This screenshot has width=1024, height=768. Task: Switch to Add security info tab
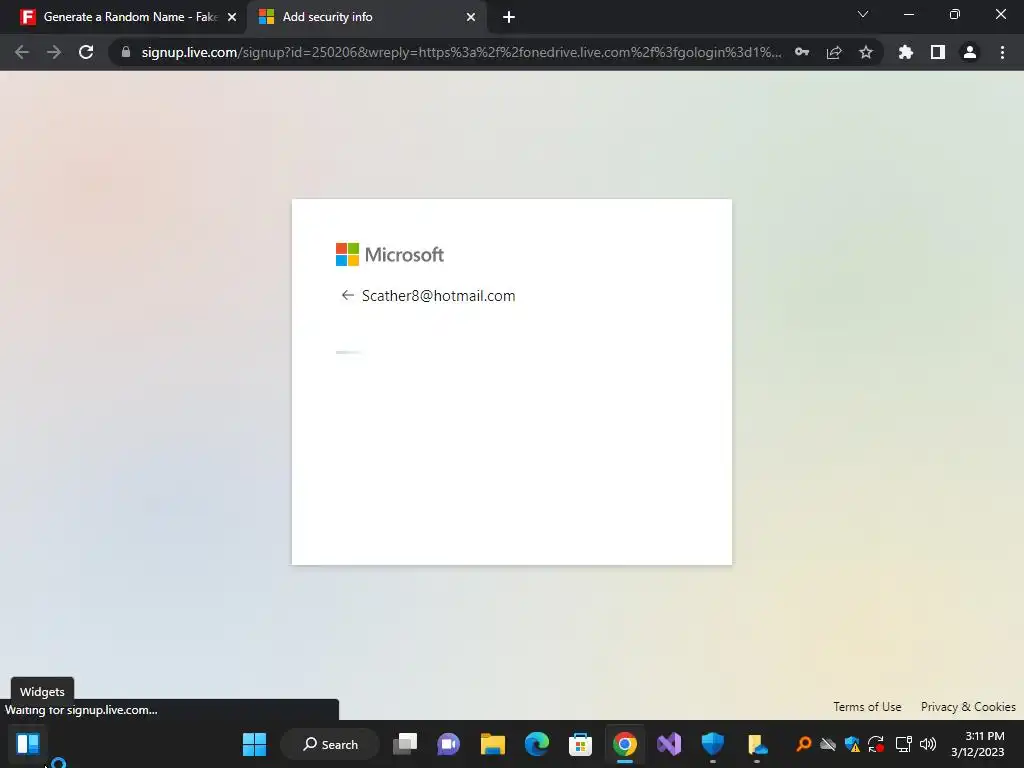(366, 17)
